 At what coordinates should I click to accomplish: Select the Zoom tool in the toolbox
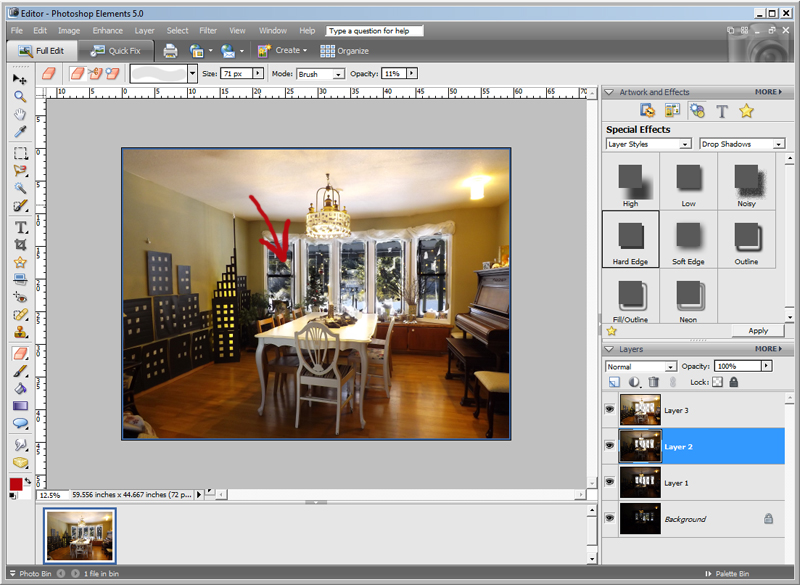(x=20, y=96)
